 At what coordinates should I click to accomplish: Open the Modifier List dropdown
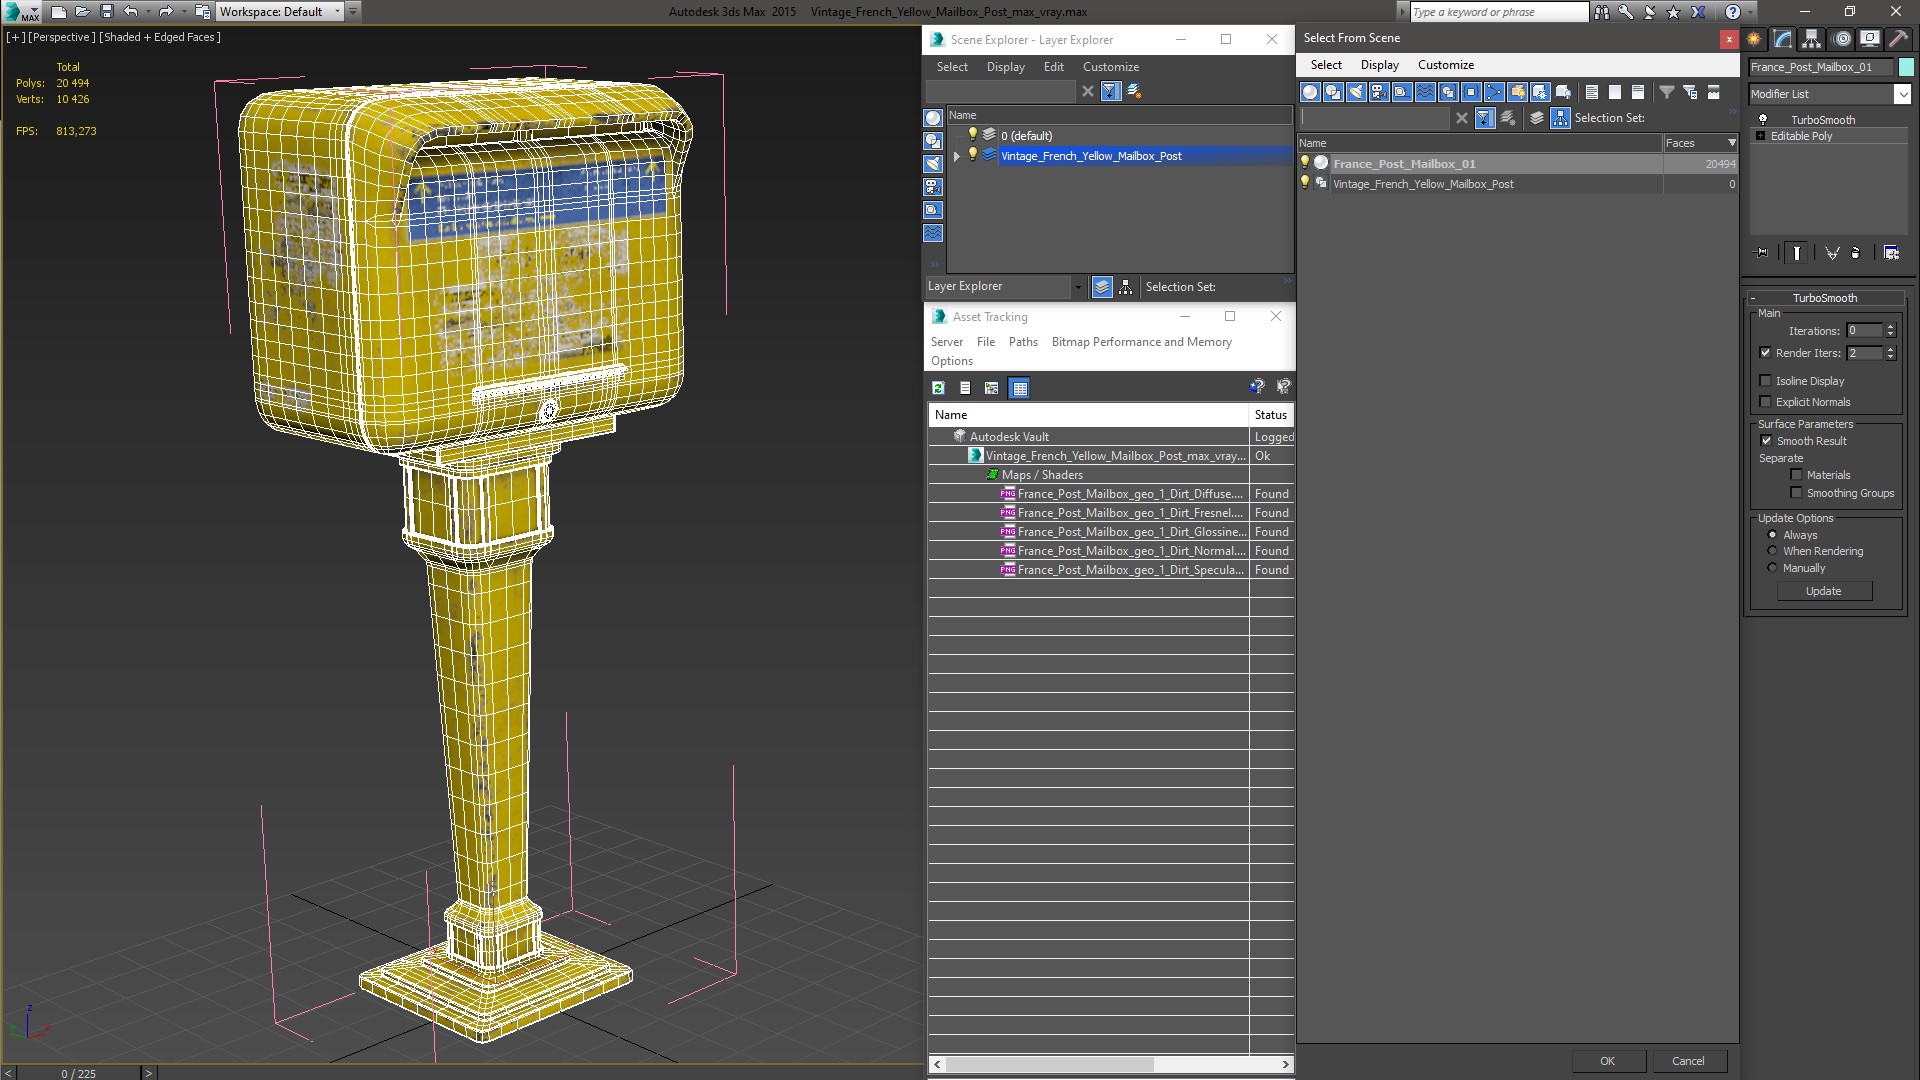click(x=1902, y=94)
